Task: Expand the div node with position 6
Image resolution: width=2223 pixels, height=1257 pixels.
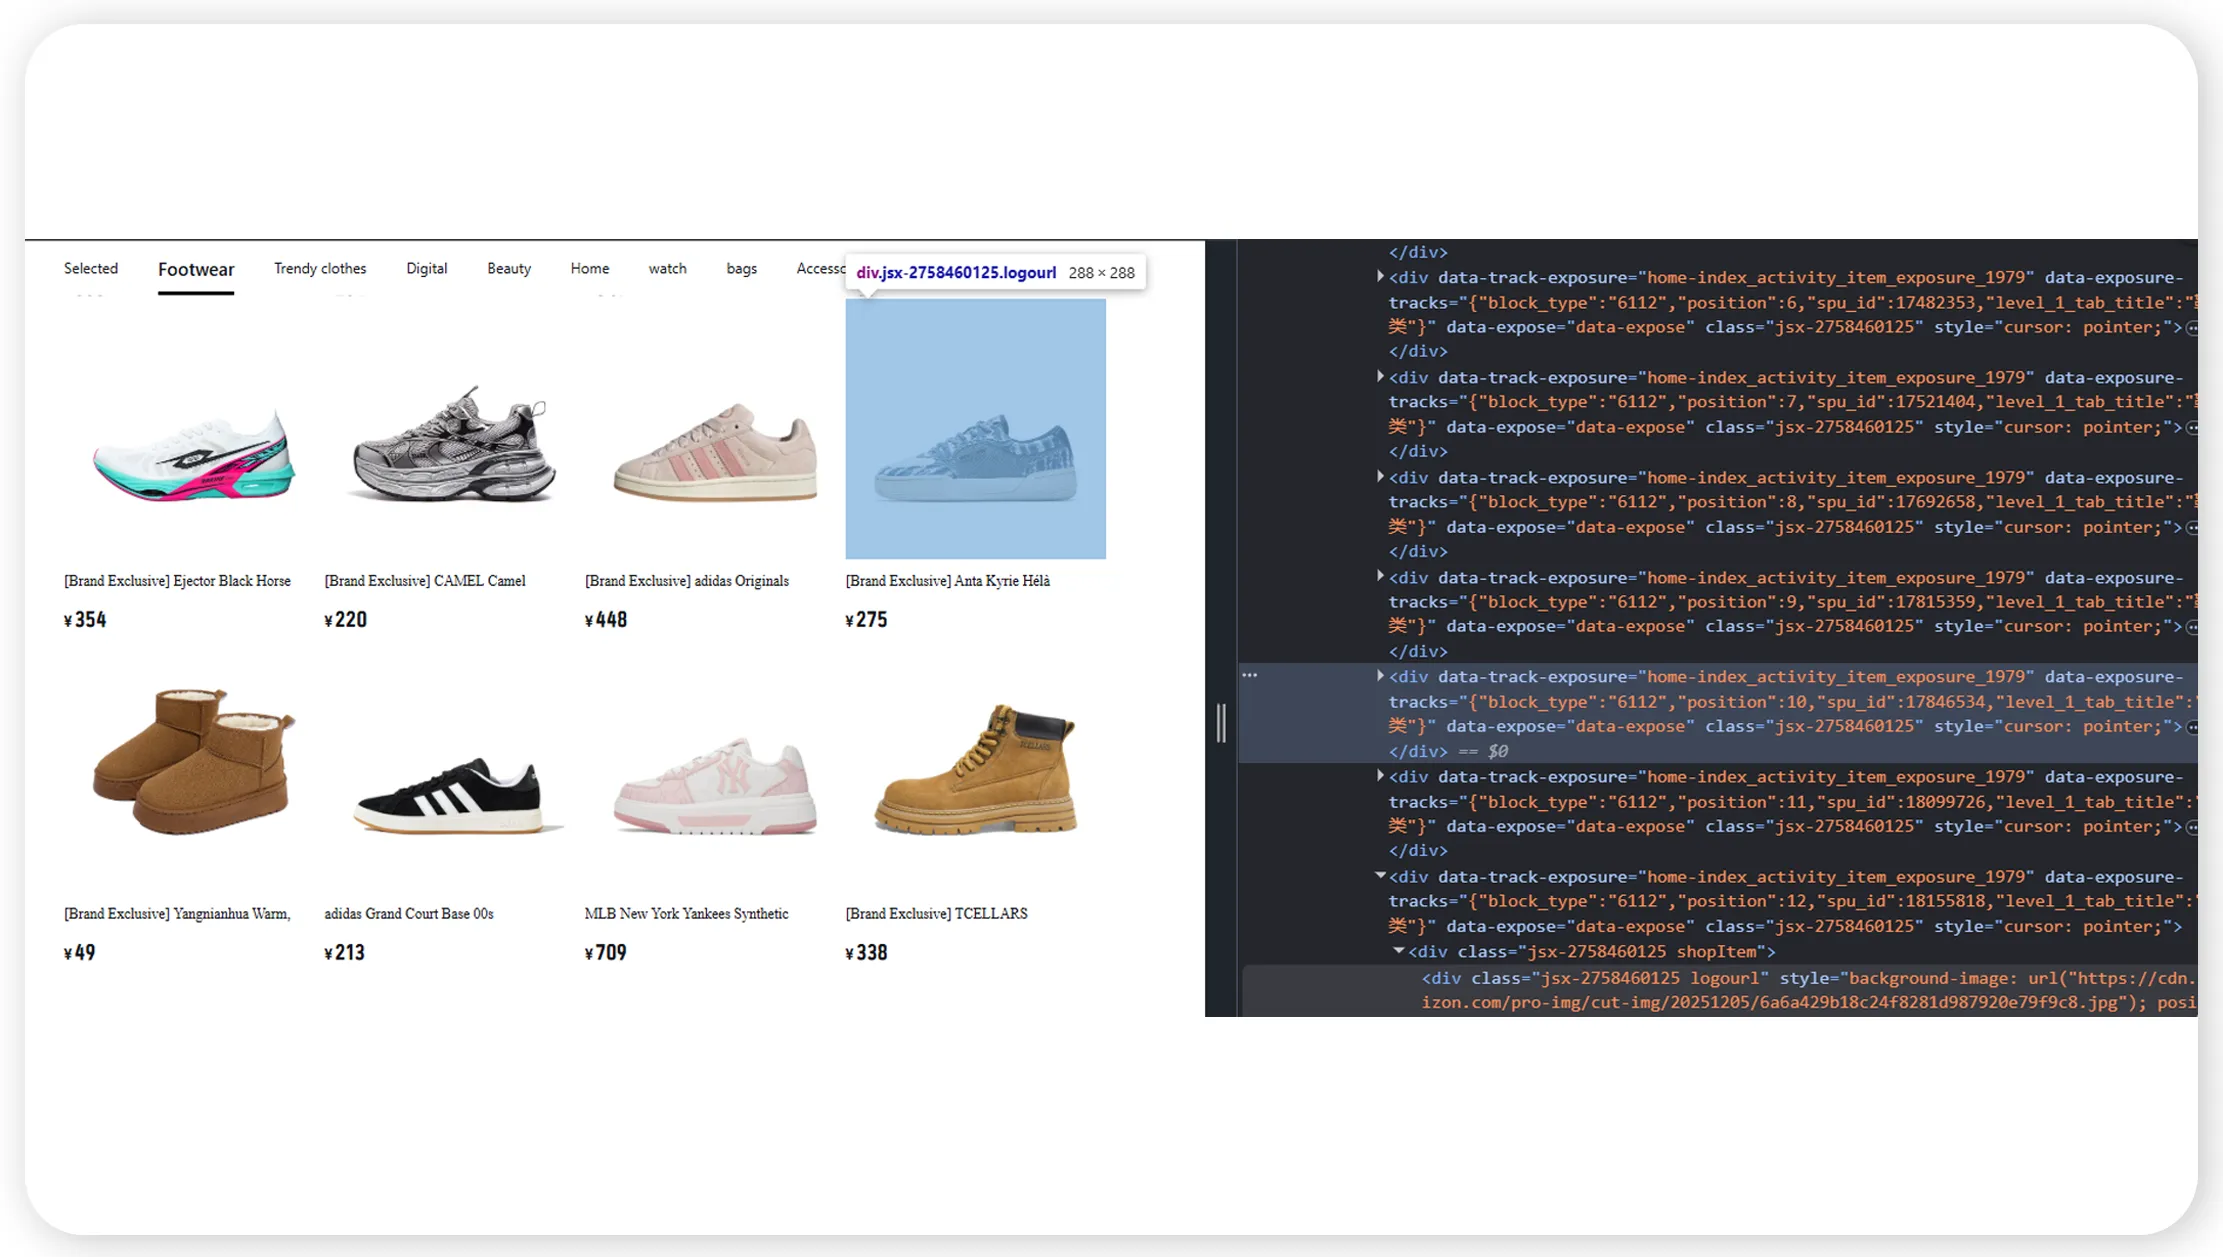Action: click(1380, 277)
